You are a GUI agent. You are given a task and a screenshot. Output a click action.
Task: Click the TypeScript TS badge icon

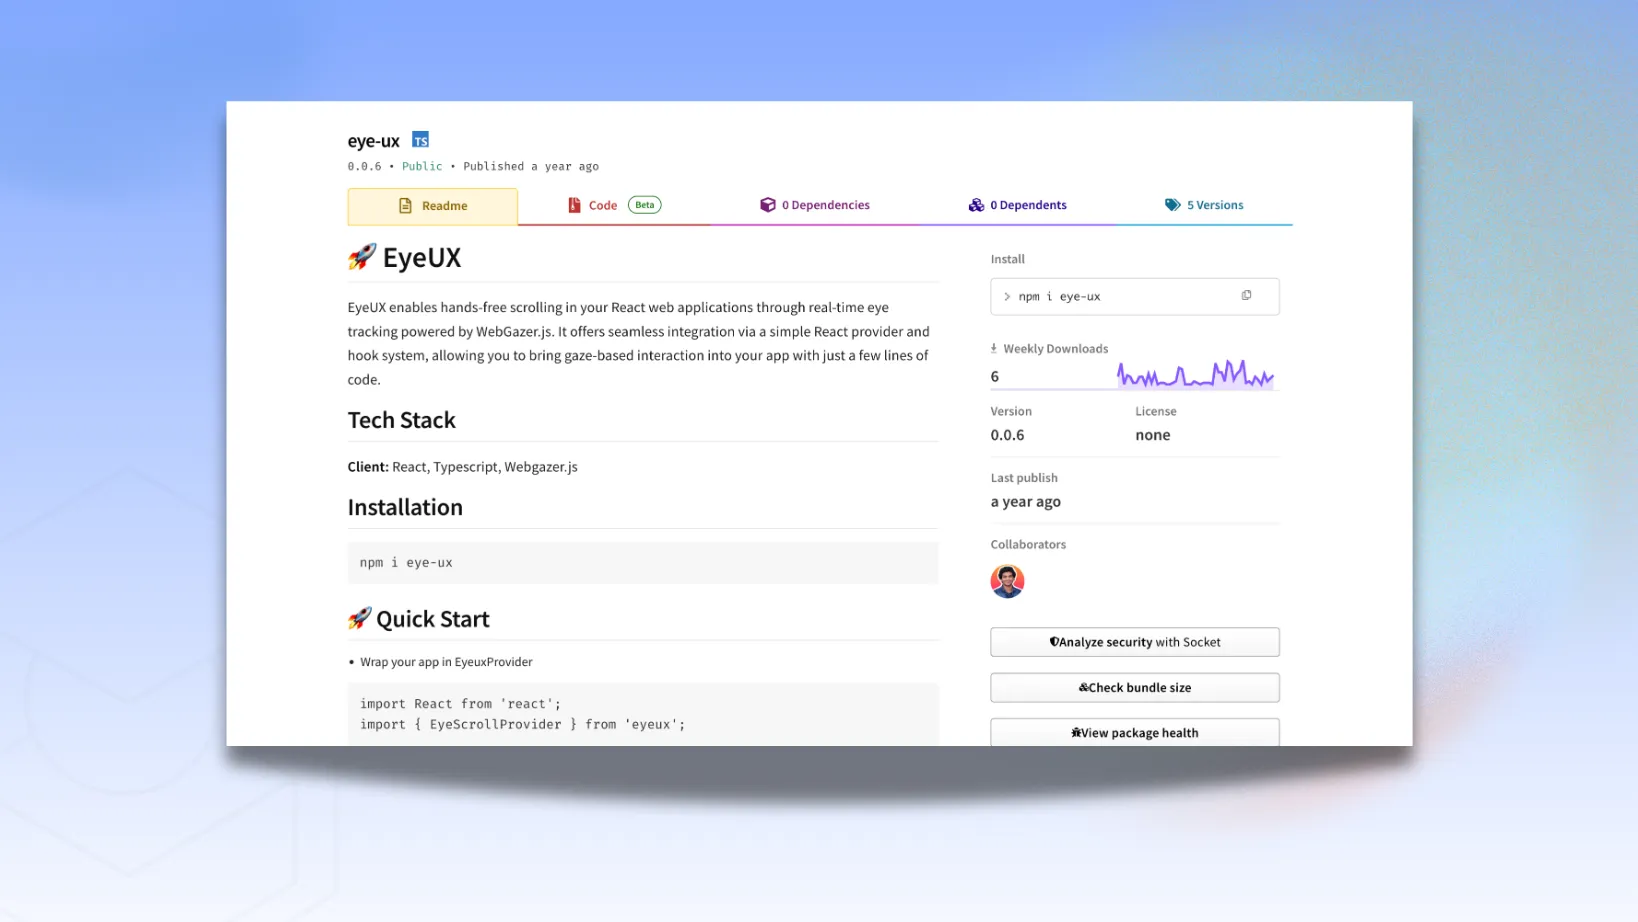tap(420, 140)
